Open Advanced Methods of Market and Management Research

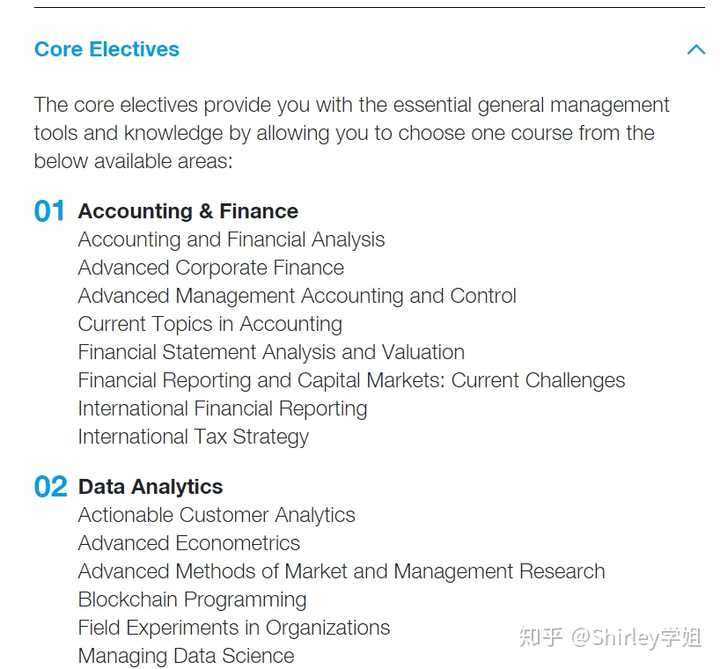tap(342, 572)
